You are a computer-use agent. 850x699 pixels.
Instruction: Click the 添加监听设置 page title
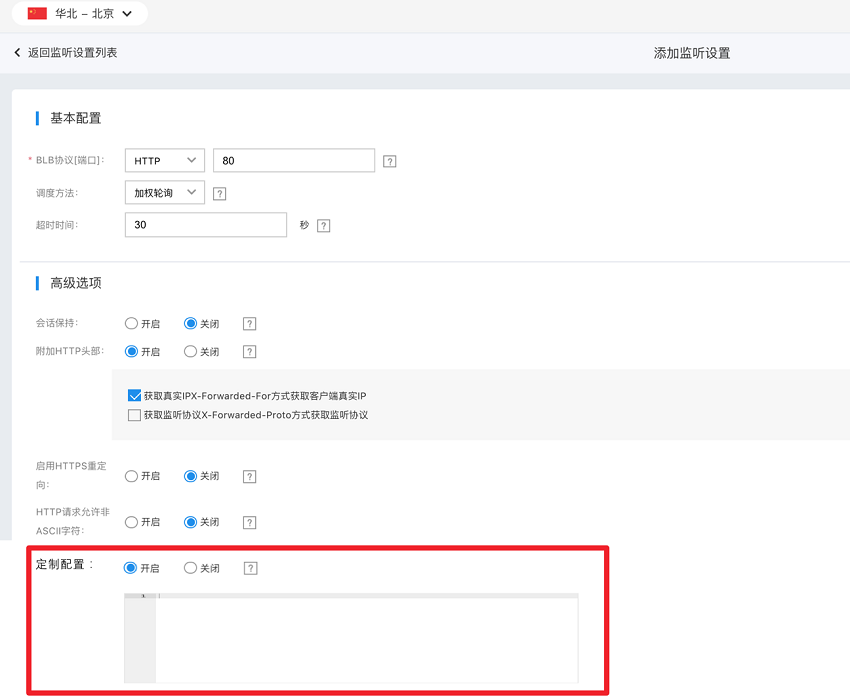(x=692, y=53)
